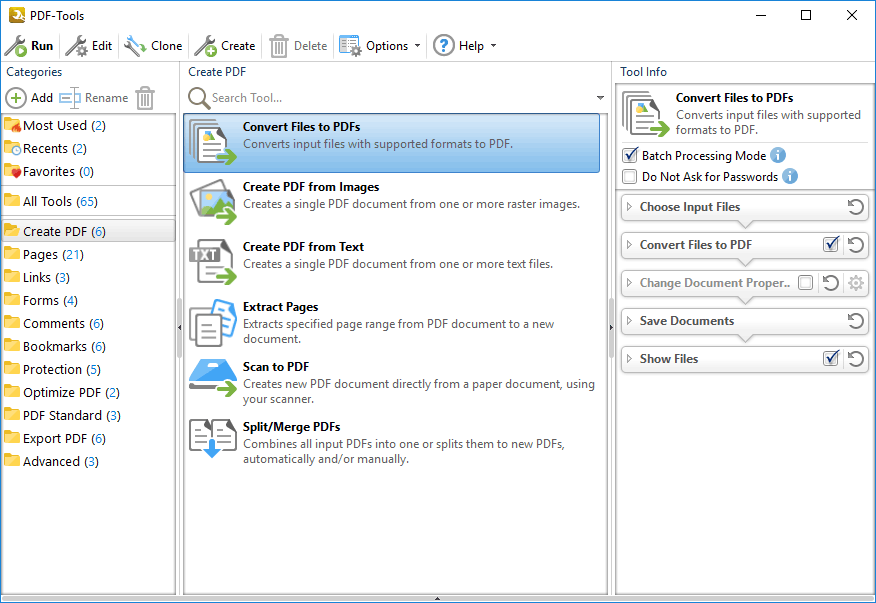
Task: Click the bottom panel expand arrow
Action: click(x=437, y=599)
